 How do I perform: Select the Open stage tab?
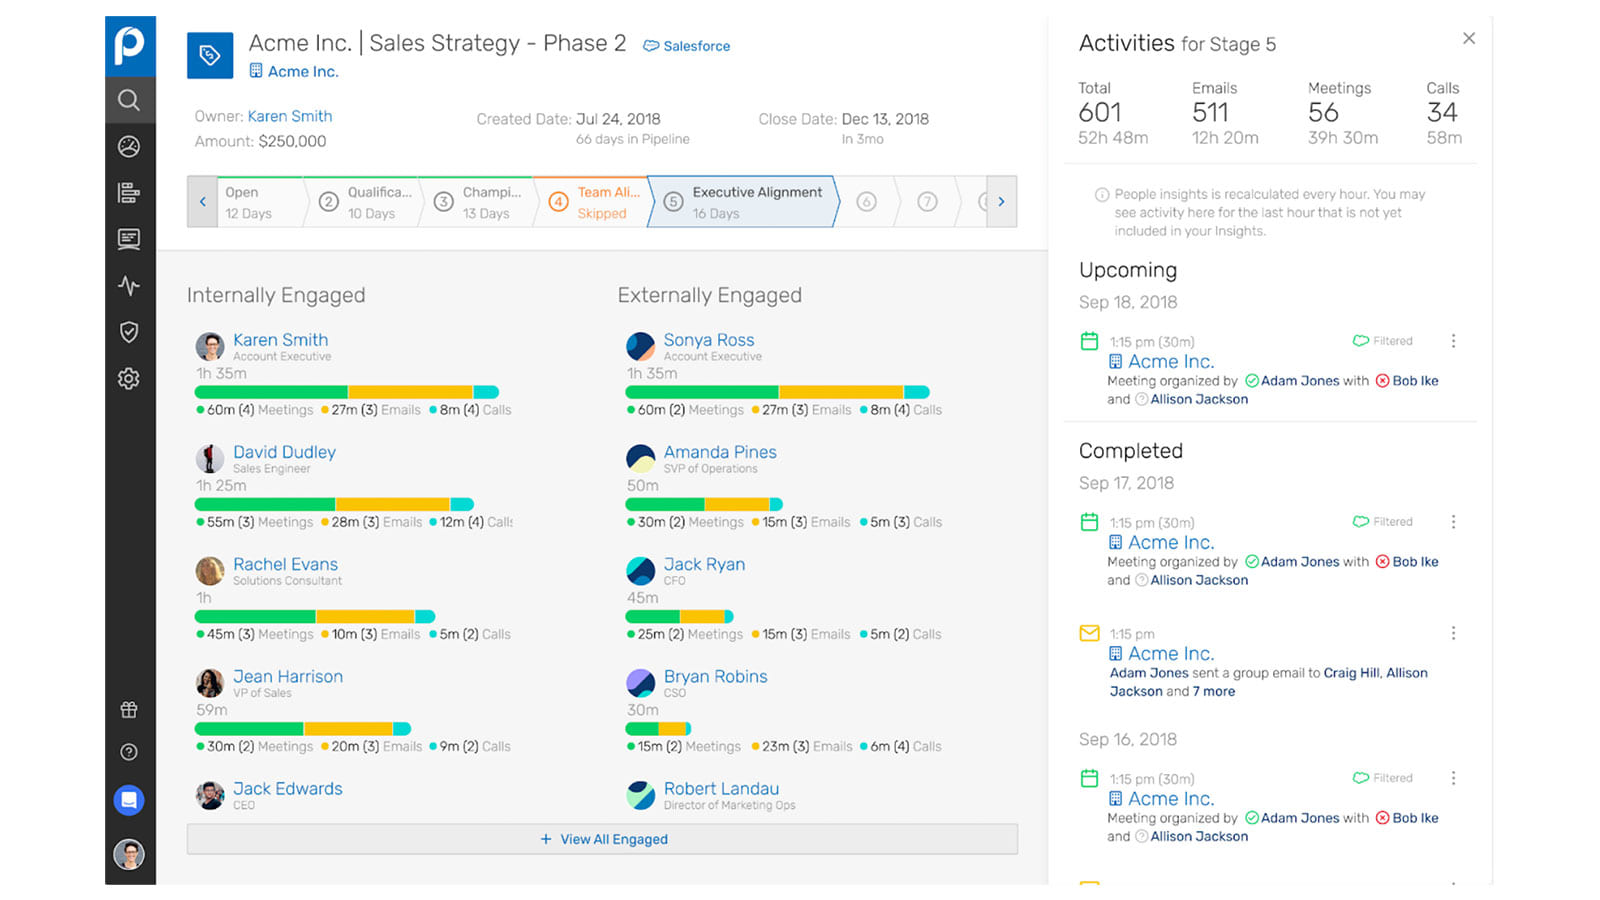point(260,202)
